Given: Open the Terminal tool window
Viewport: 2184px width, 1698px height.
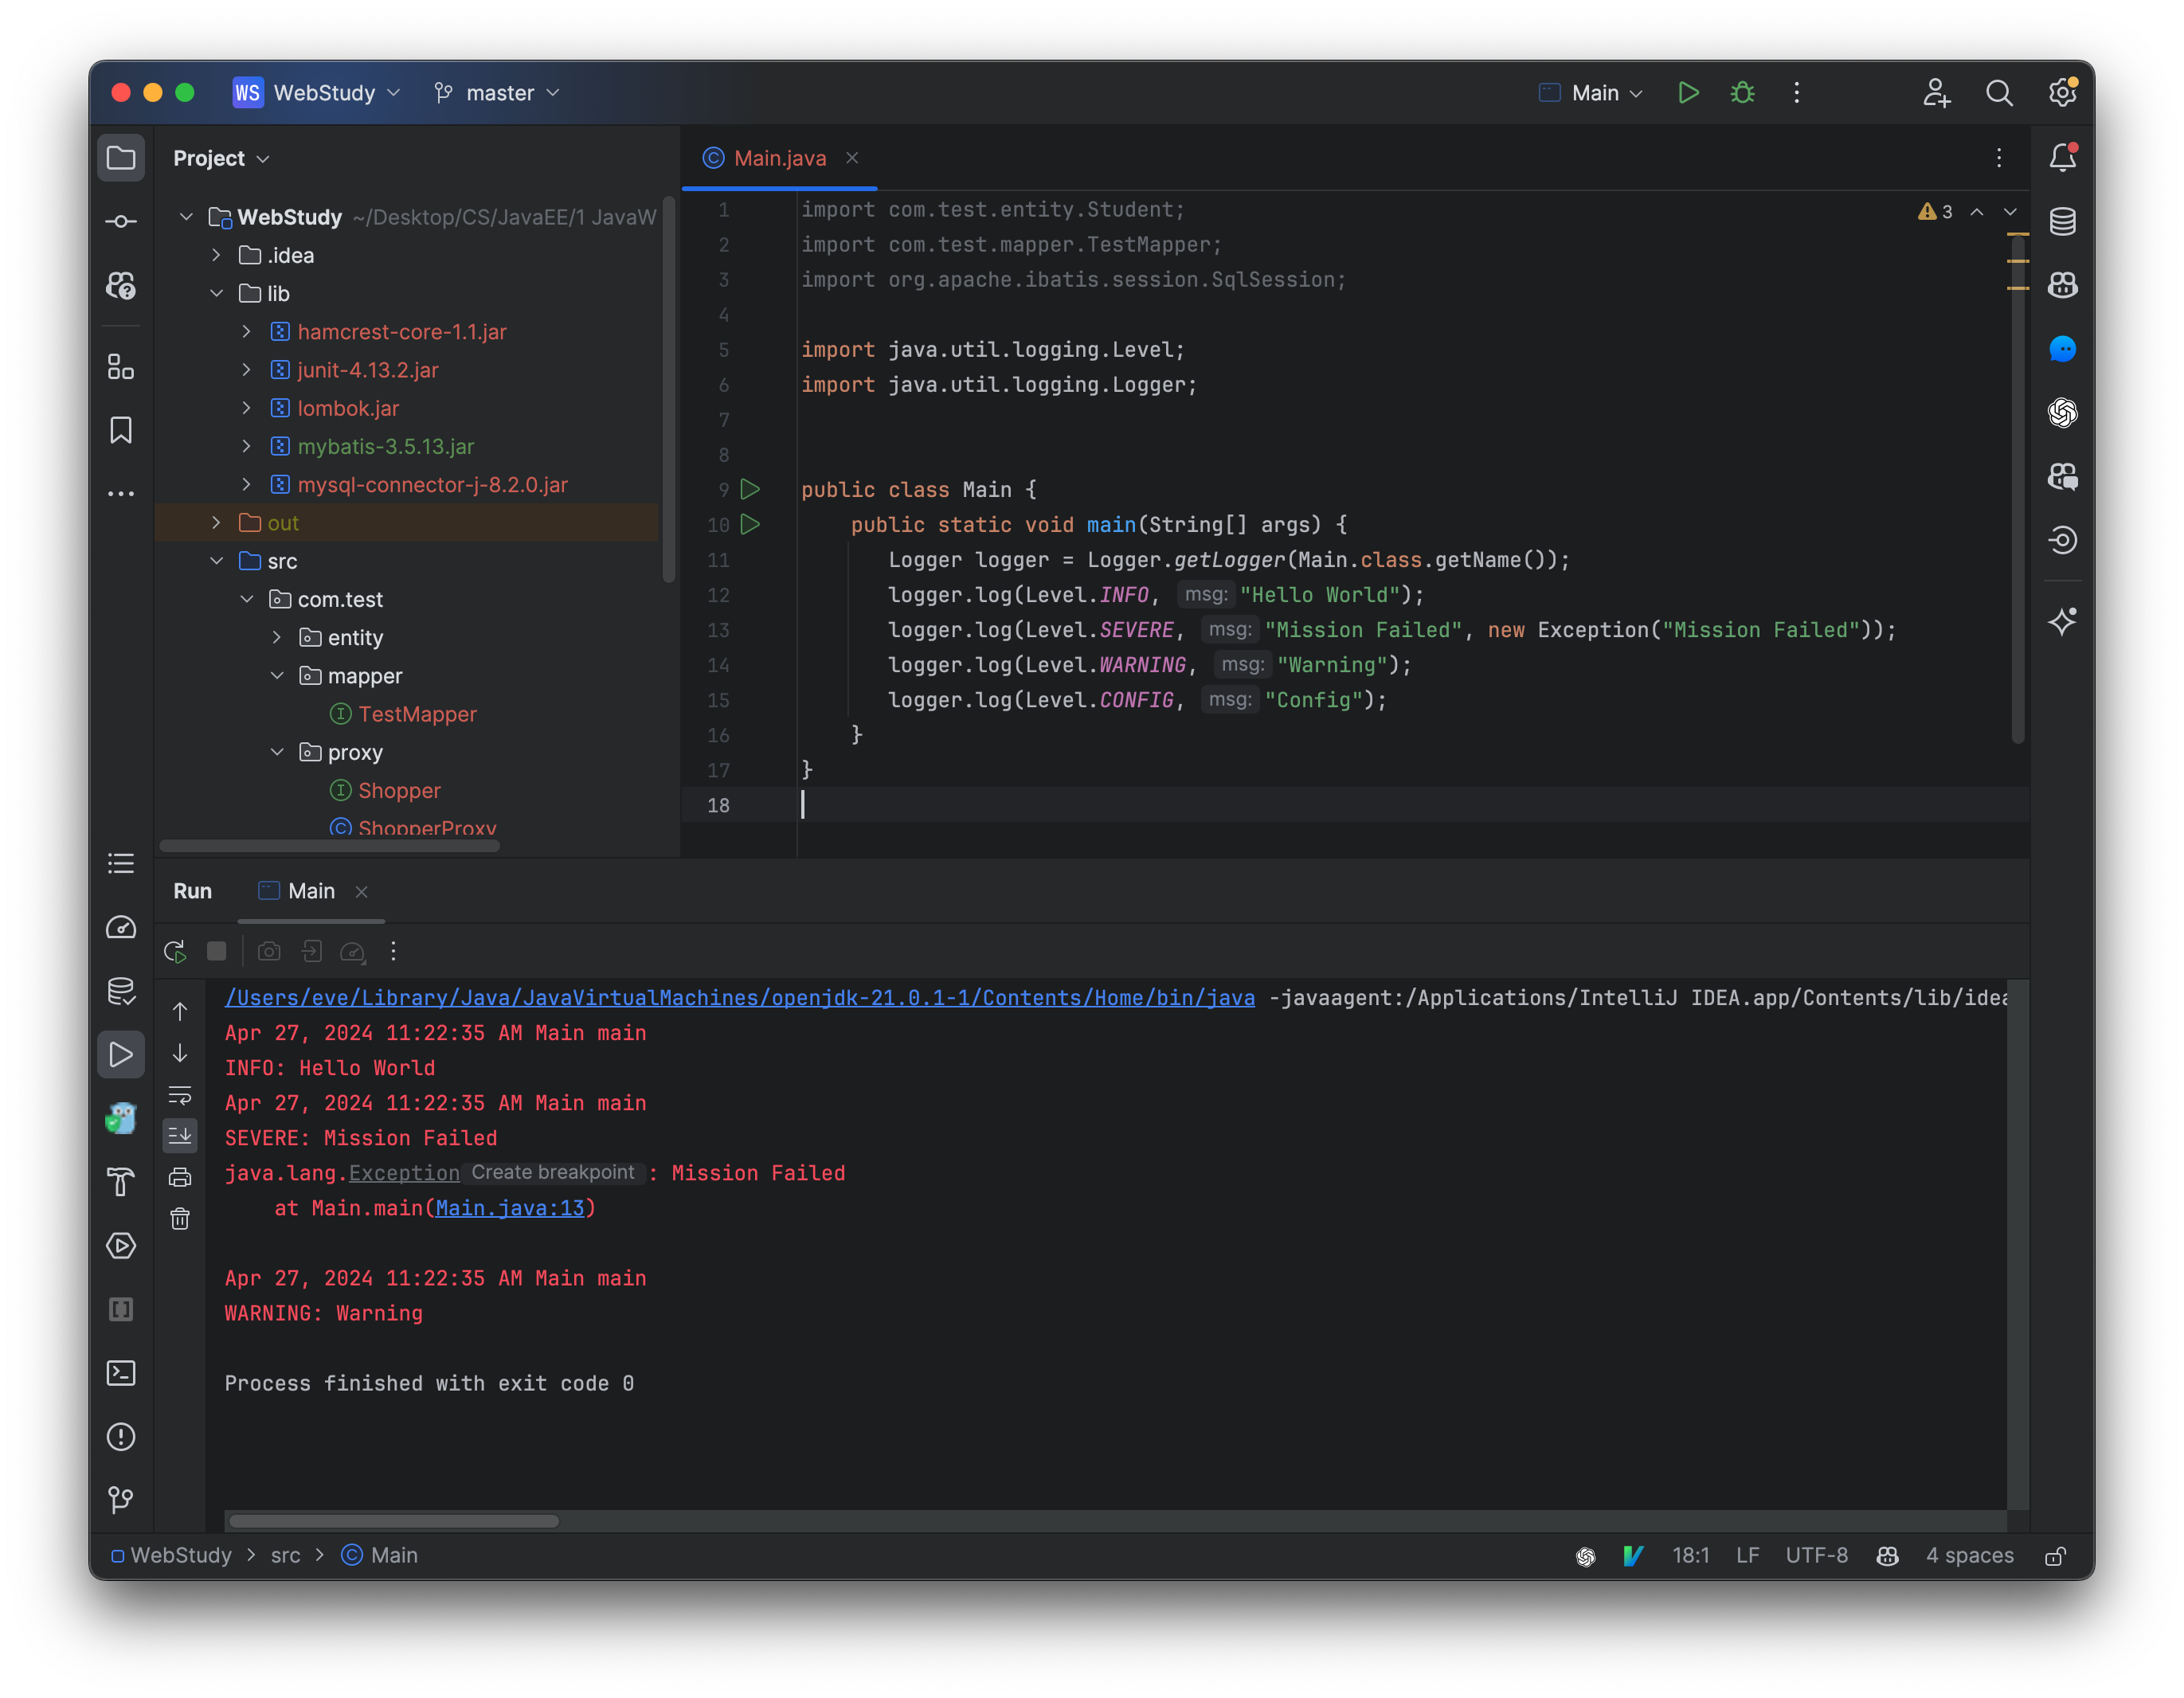Looking at the screenshot, I should coord(121,1373).
